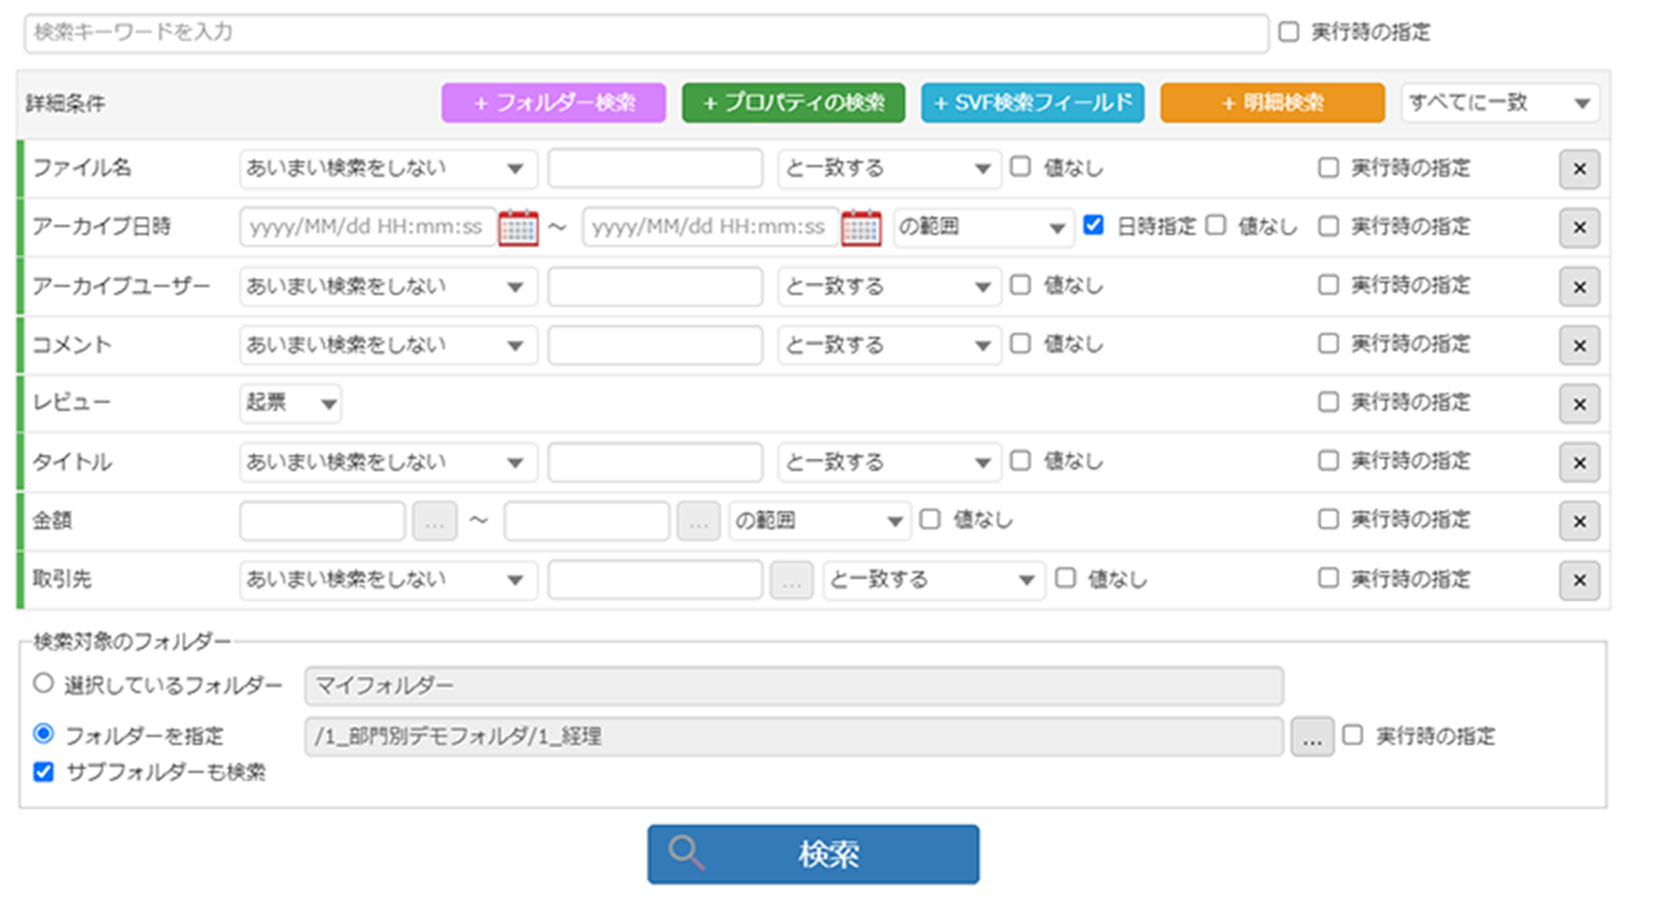
Task: Open the 取引先 value selection dialog via its ... icon
Action: [791, 580]
